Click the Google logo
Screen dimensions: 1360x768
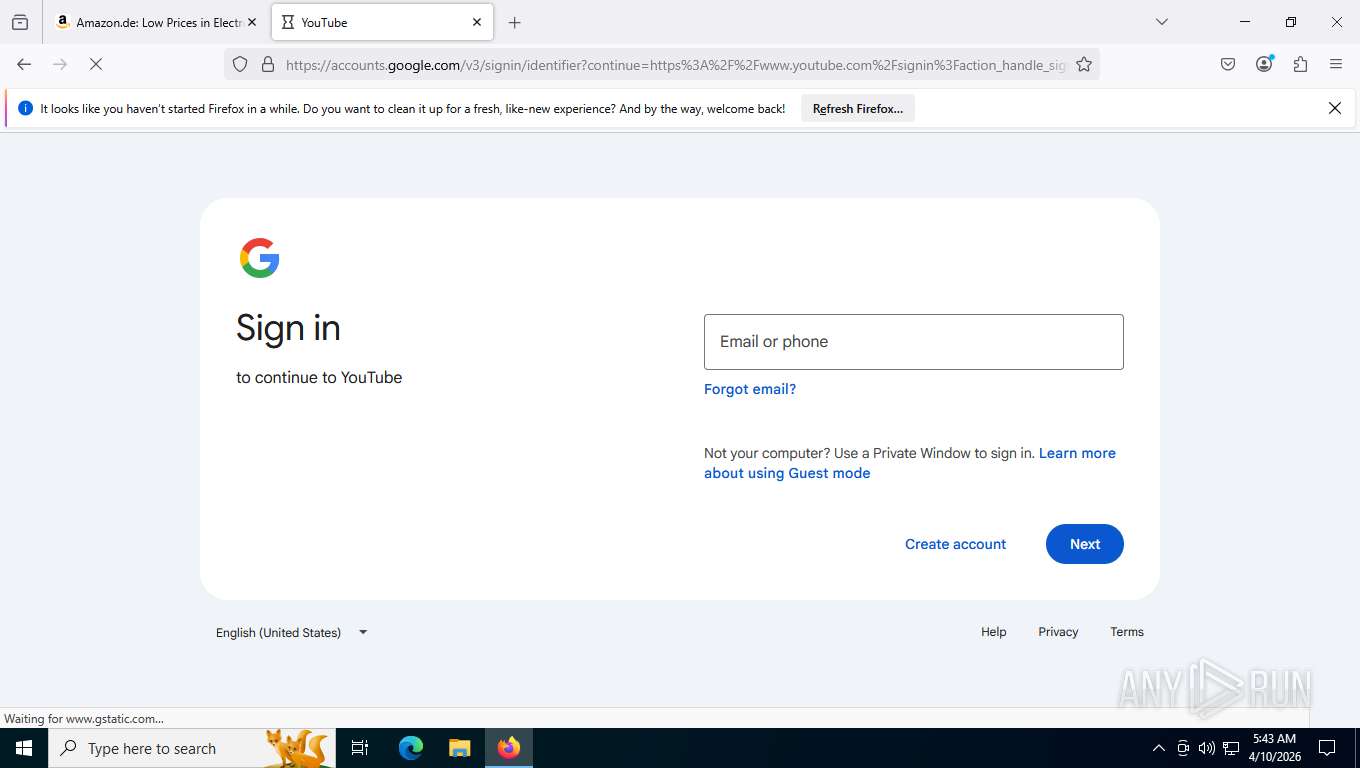click(259, 258)
